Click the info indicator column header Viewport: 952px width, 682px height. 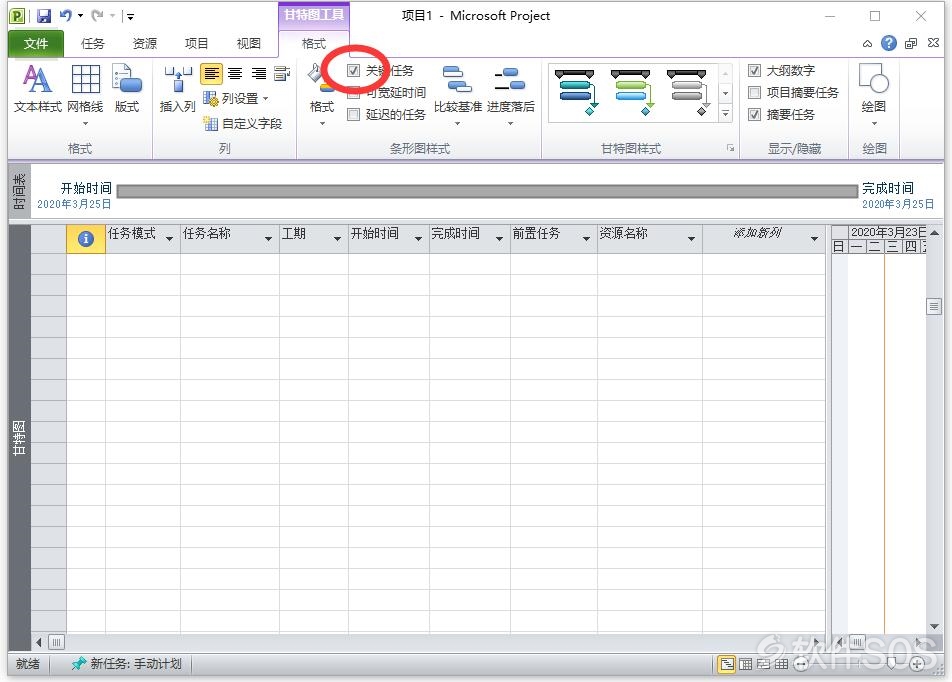[86, 239]
